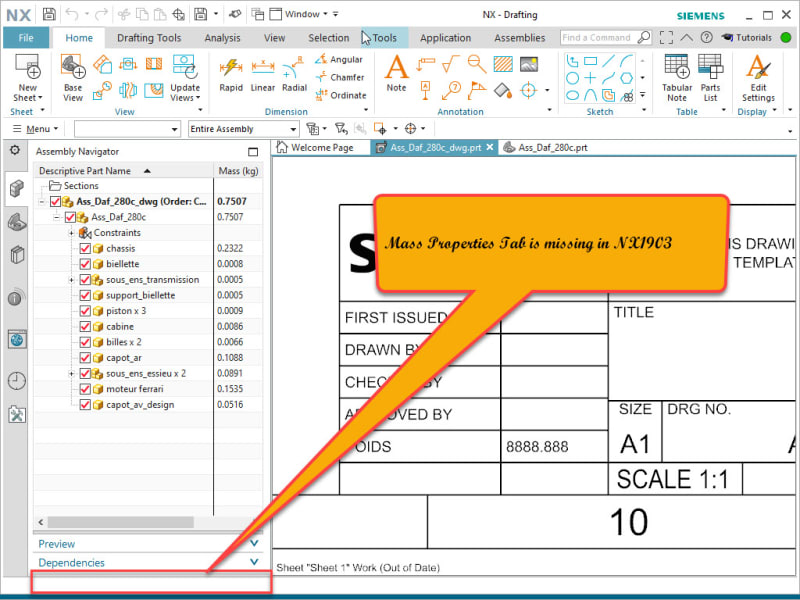The image size is (800, 600).
Task: Click the navigator settings gear icon
Action: (15, 150)
